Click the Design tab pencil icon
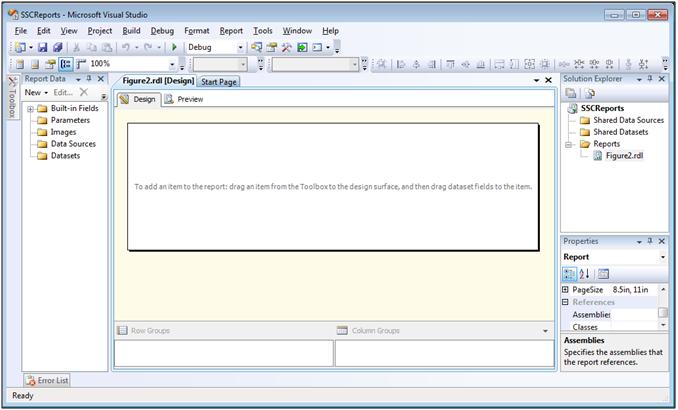 click(125, 99)
